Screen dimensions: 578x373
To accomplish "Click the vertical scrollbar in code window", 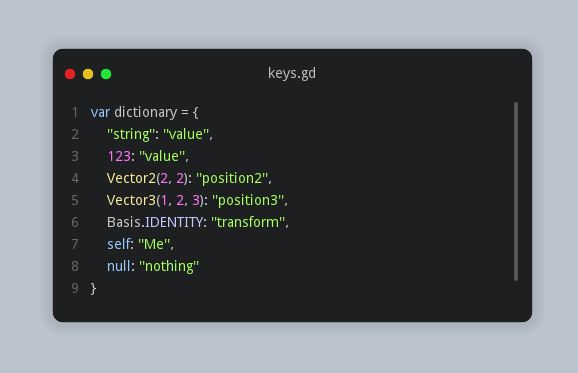I will [x=516, y=191].
